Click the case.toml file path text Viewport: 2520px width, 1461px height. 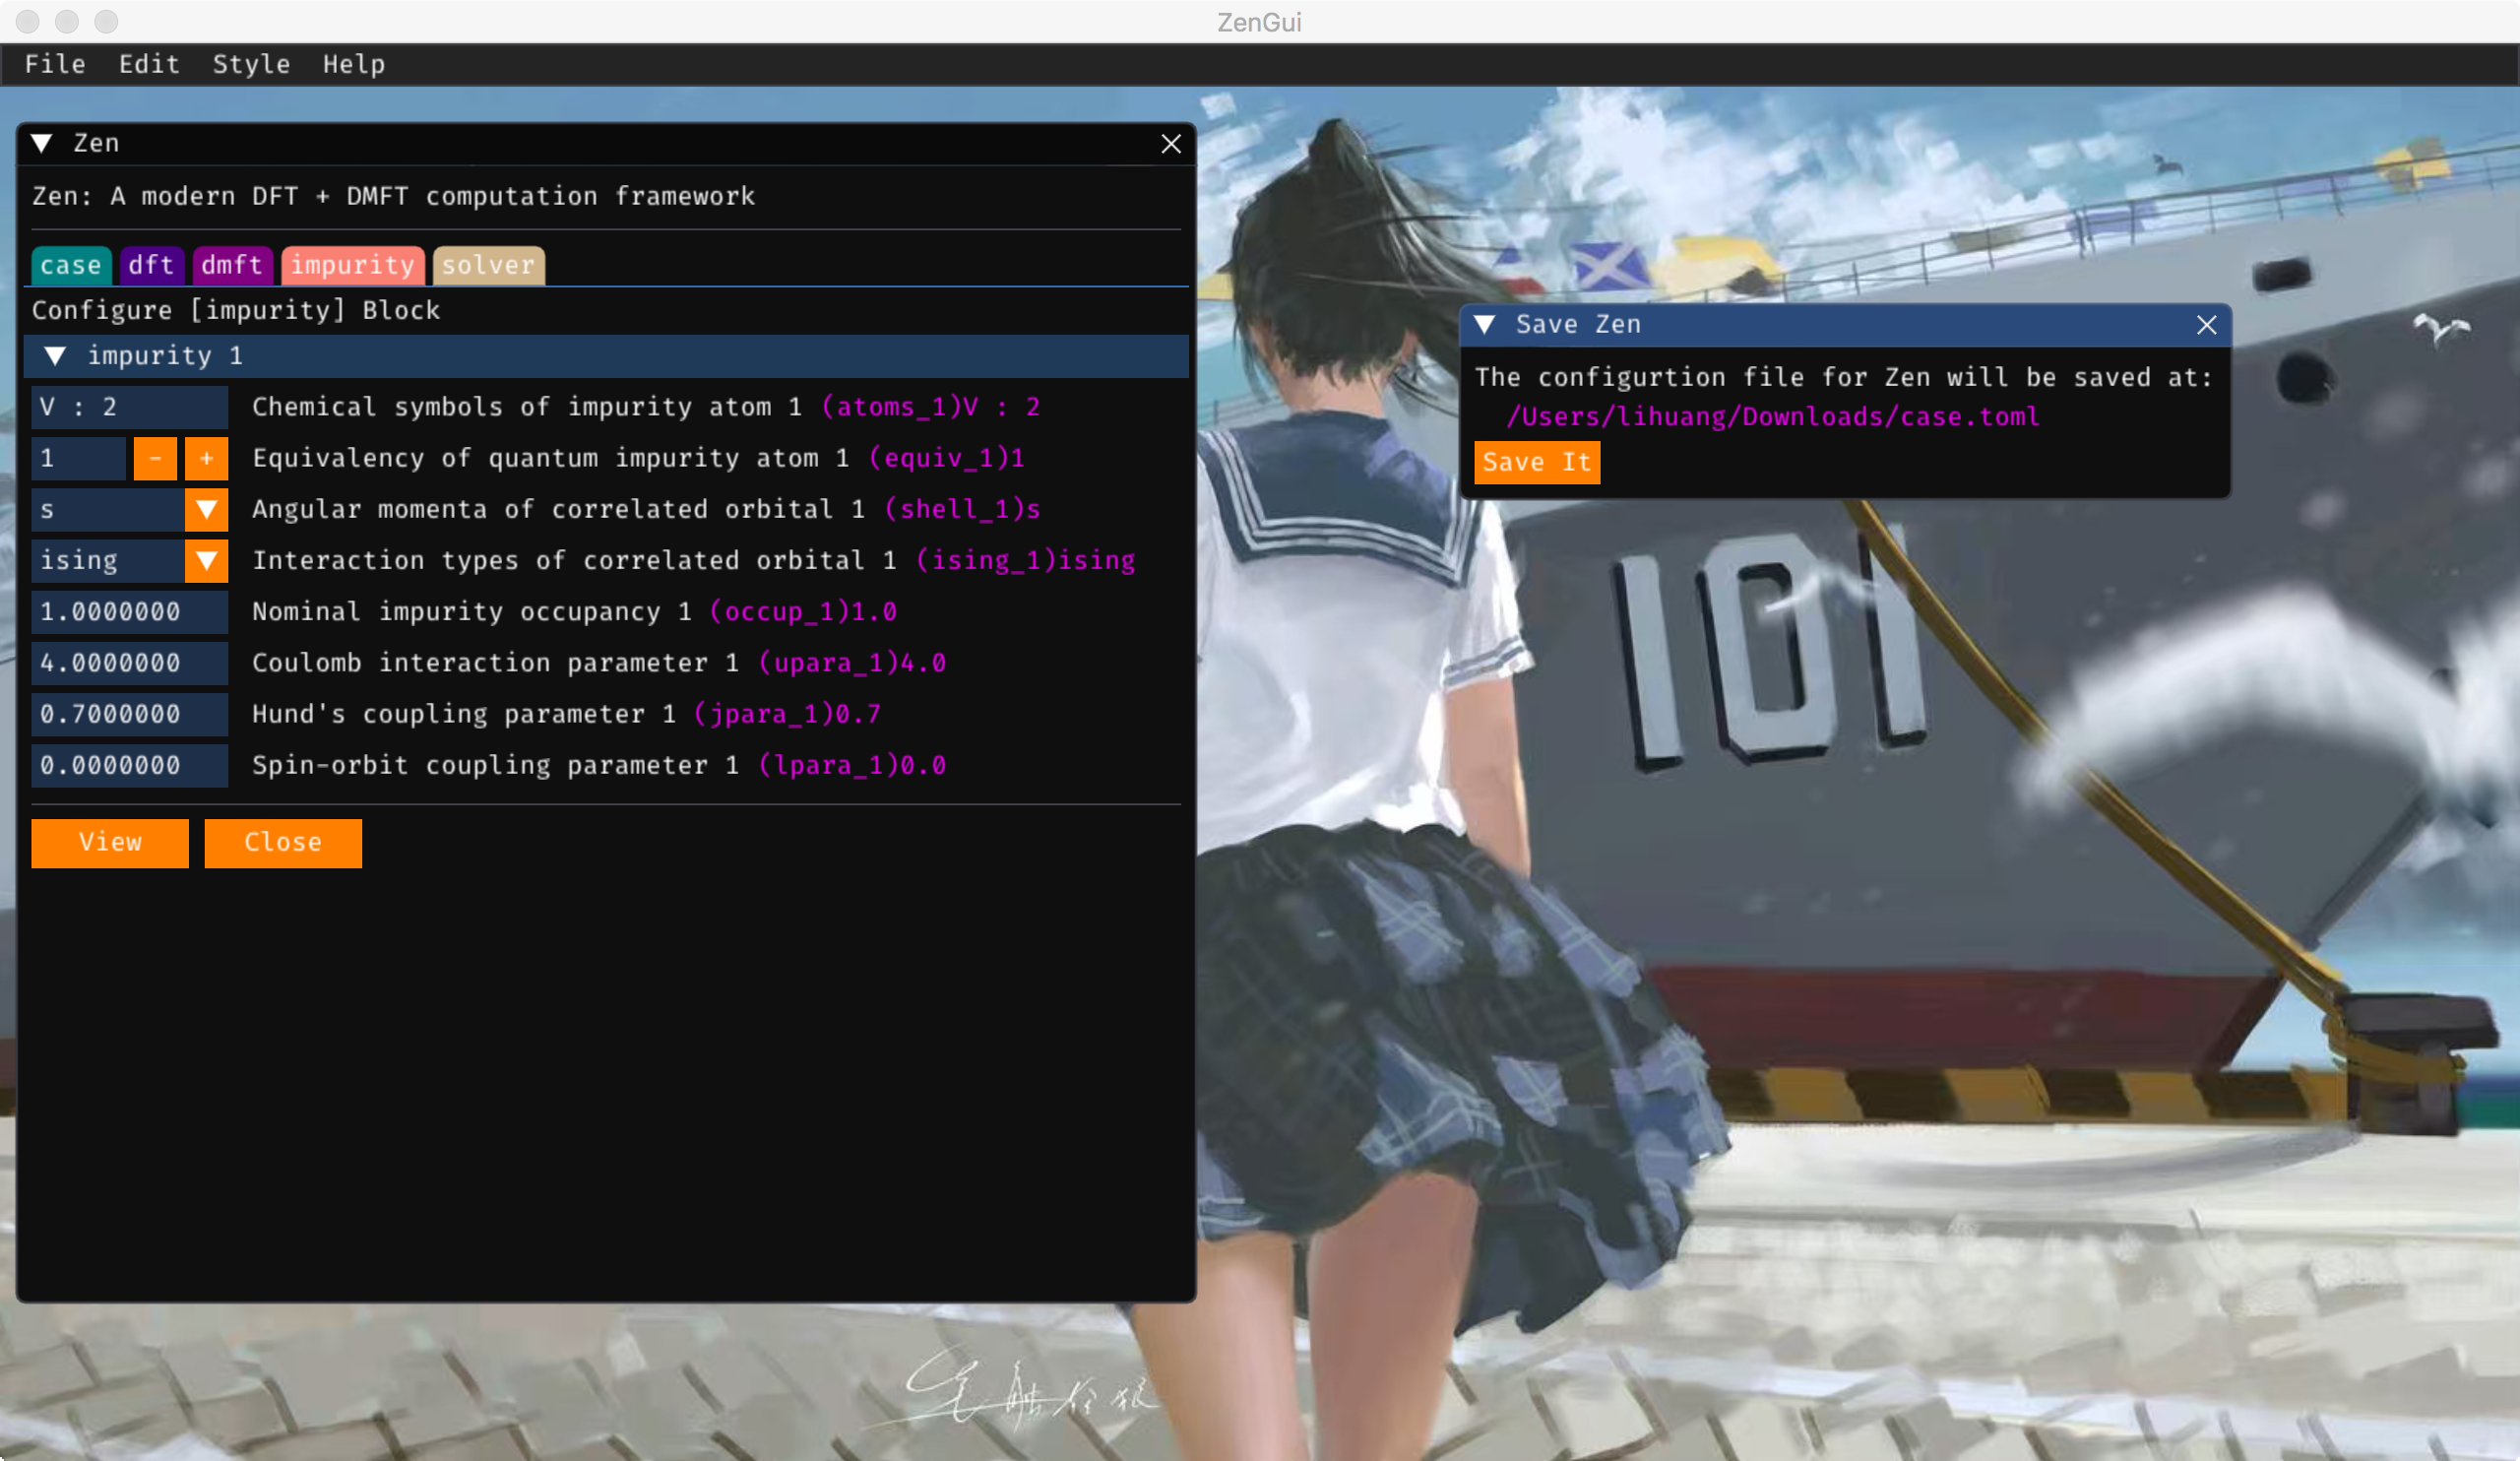(x=1773, y=417)
